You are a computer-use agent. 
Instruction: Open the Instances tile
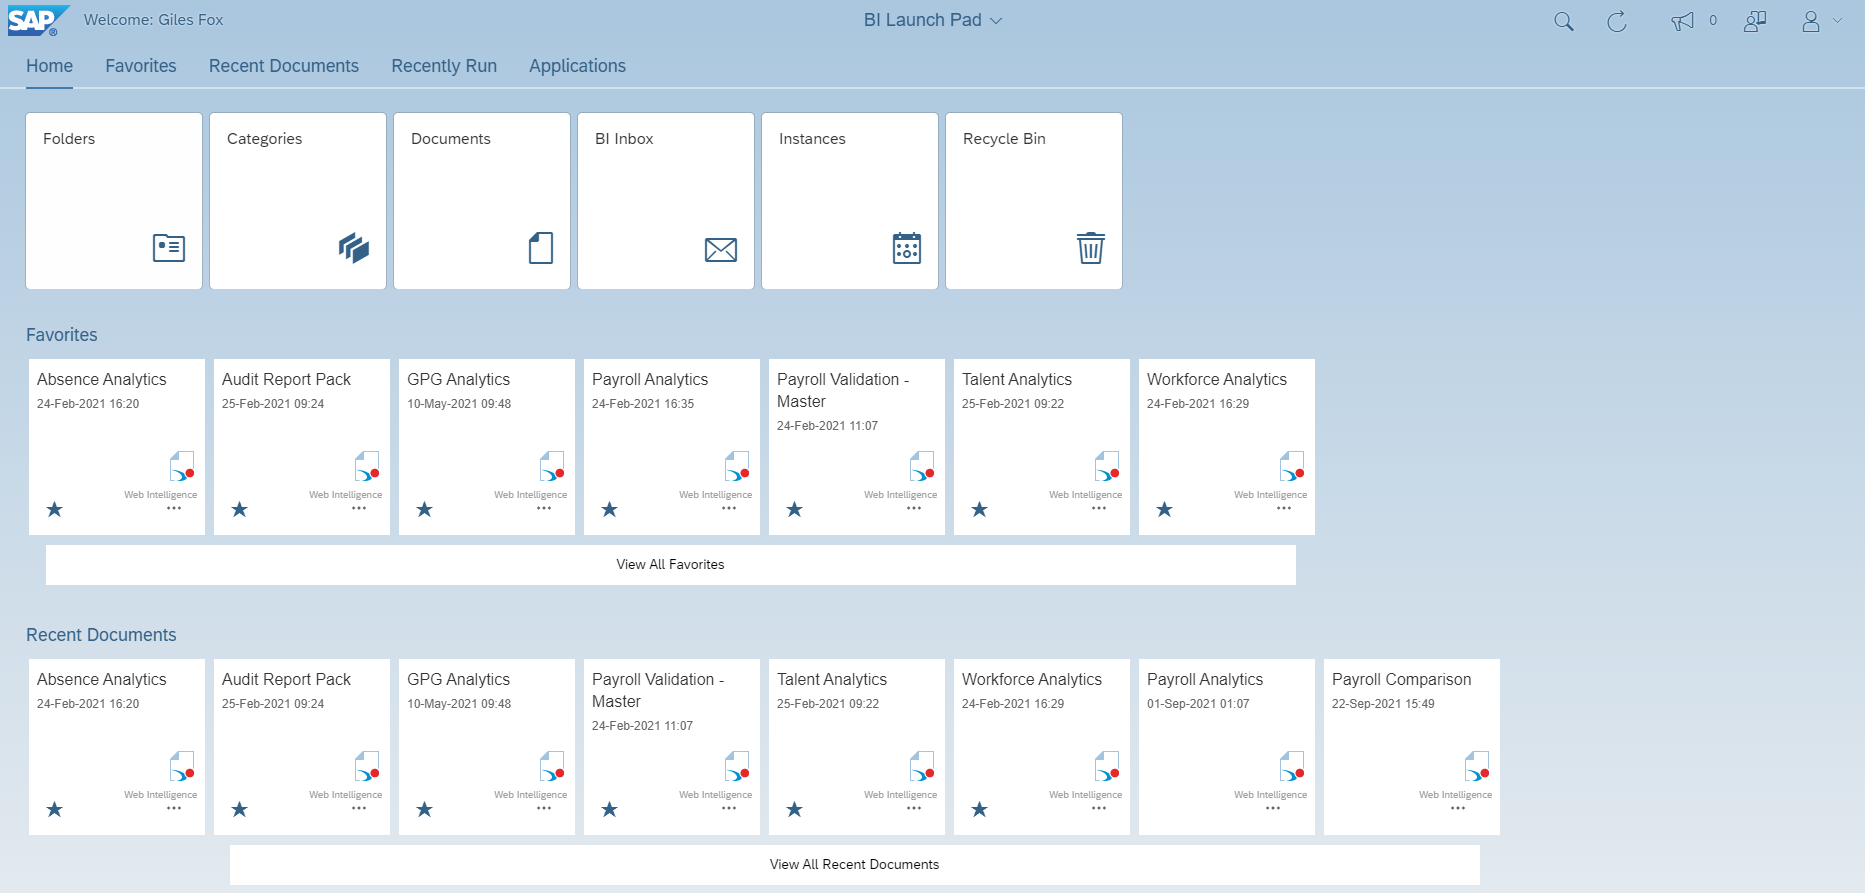click(850, 201)
